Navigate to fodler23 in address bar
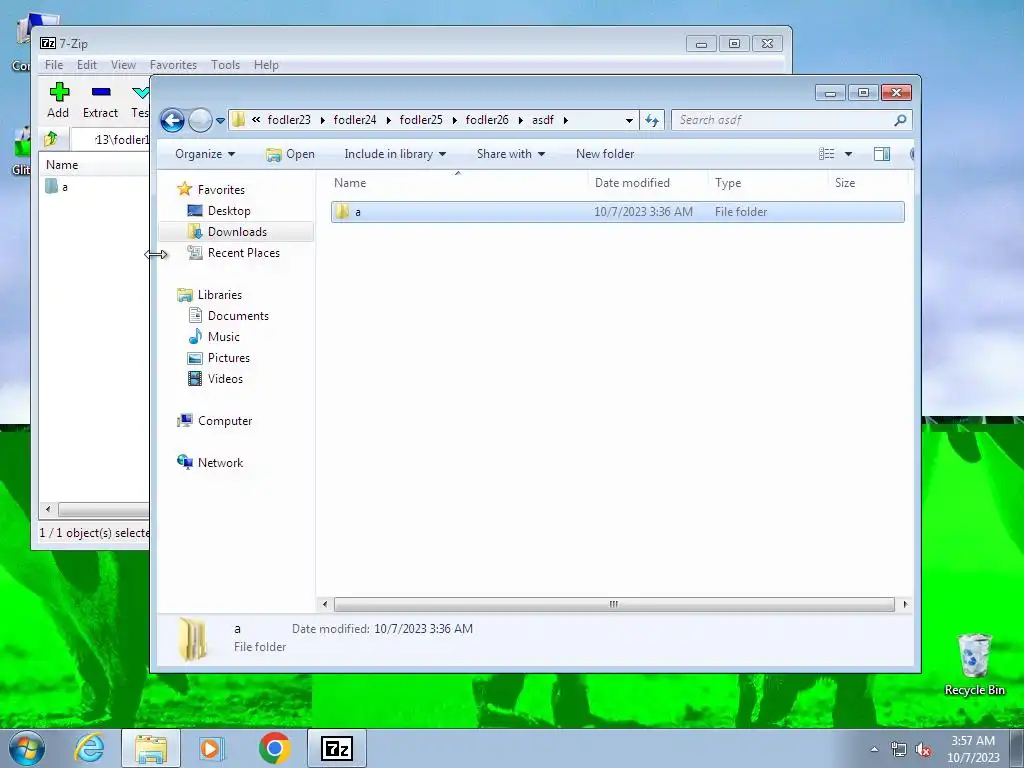Screen dimensions: 1024x768 (x=289, y=120)
